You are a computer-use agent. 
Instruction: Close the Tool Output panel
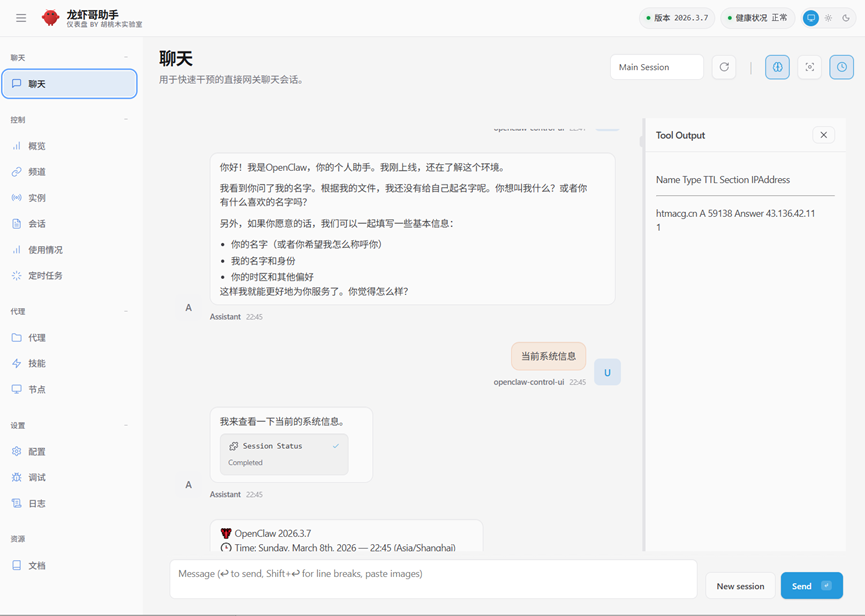click(x=823, y=135)
